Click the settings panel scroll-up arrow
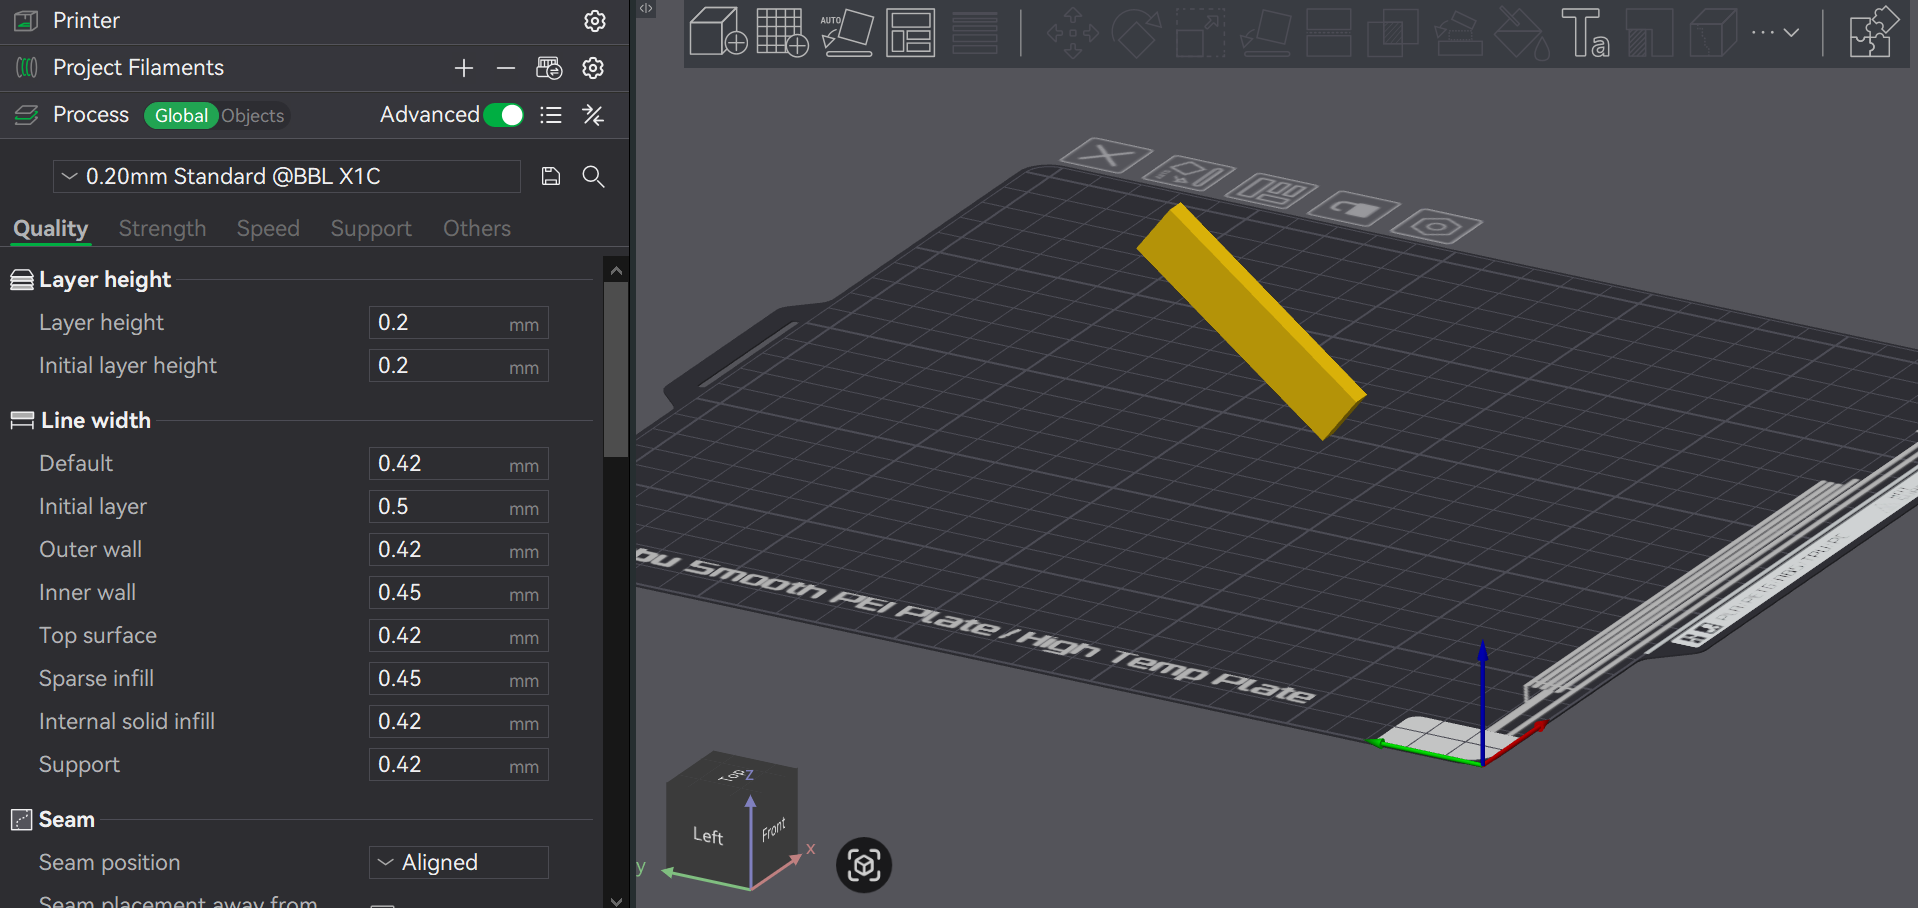Viewport: 1918px width, 908px height. tap(616, 270)
